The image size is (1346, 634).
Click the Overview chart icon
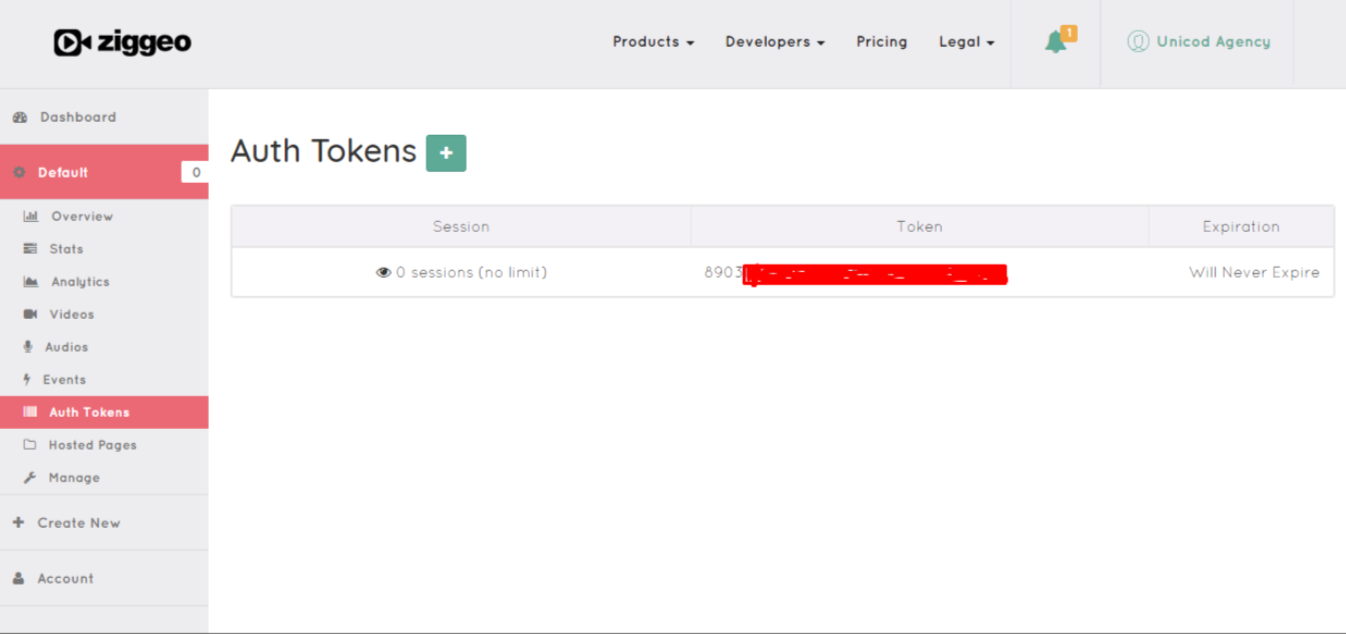[30, 216]
